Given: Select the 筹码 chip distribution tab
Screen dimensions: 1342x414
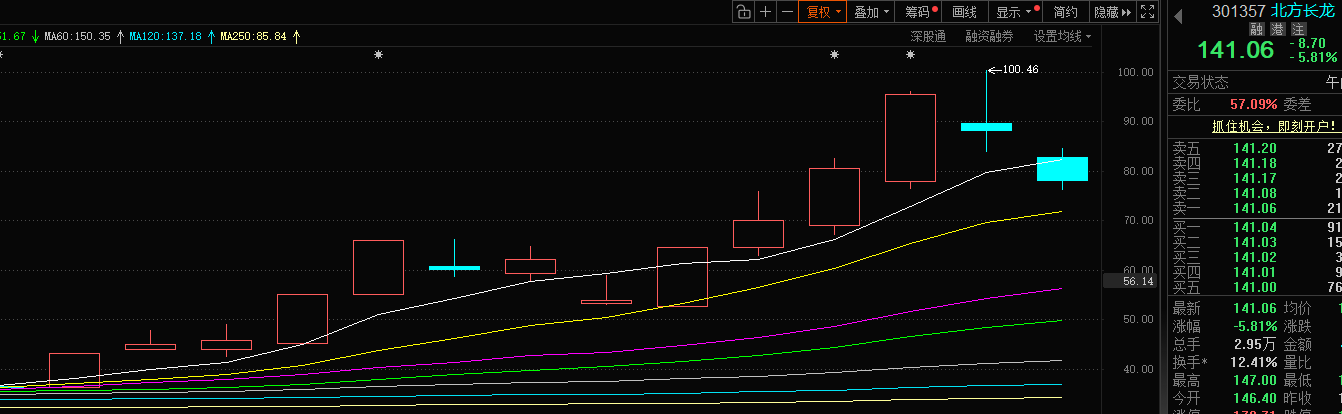Looking at the screenshot, I should (920, 12).
